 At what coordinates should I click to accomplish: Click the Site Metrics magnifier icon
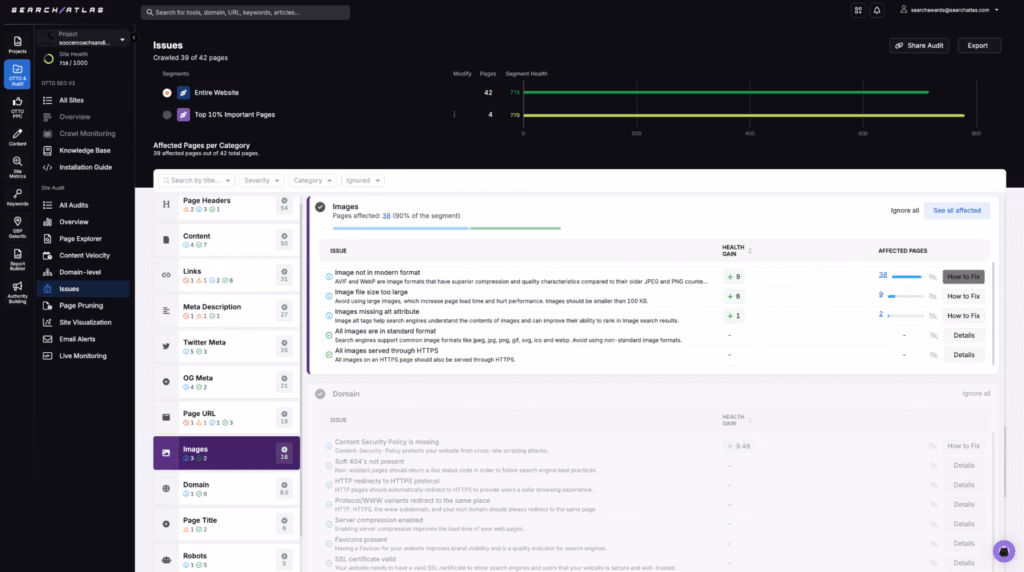[x=17, y=161]
